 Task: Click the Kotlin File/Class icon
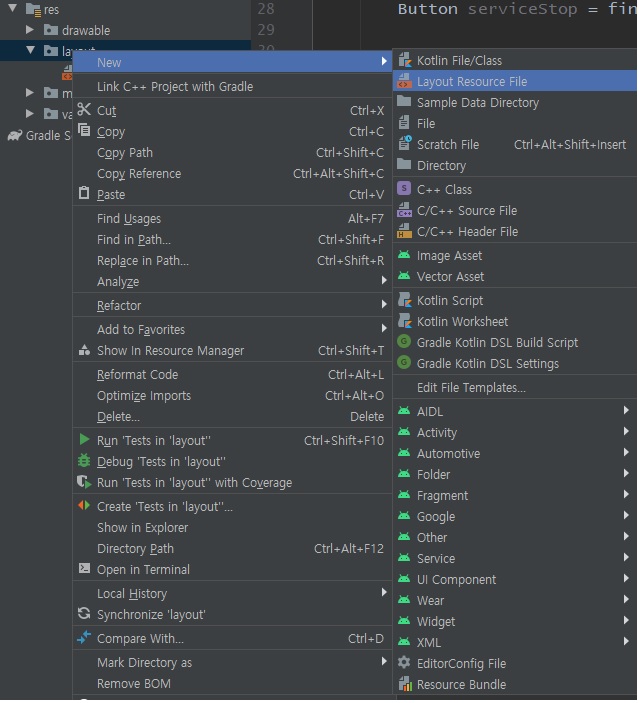tap(404, 60)
